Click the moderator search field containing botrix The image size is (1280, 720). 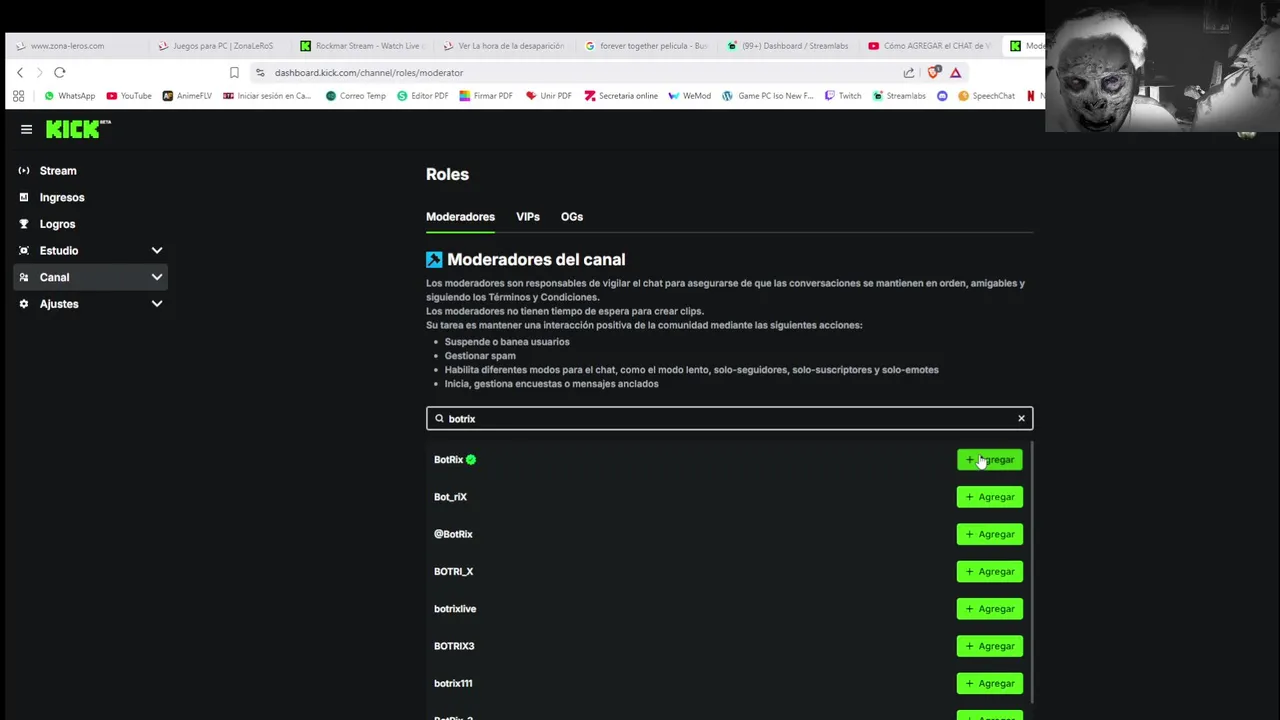(x=729, y=419)
